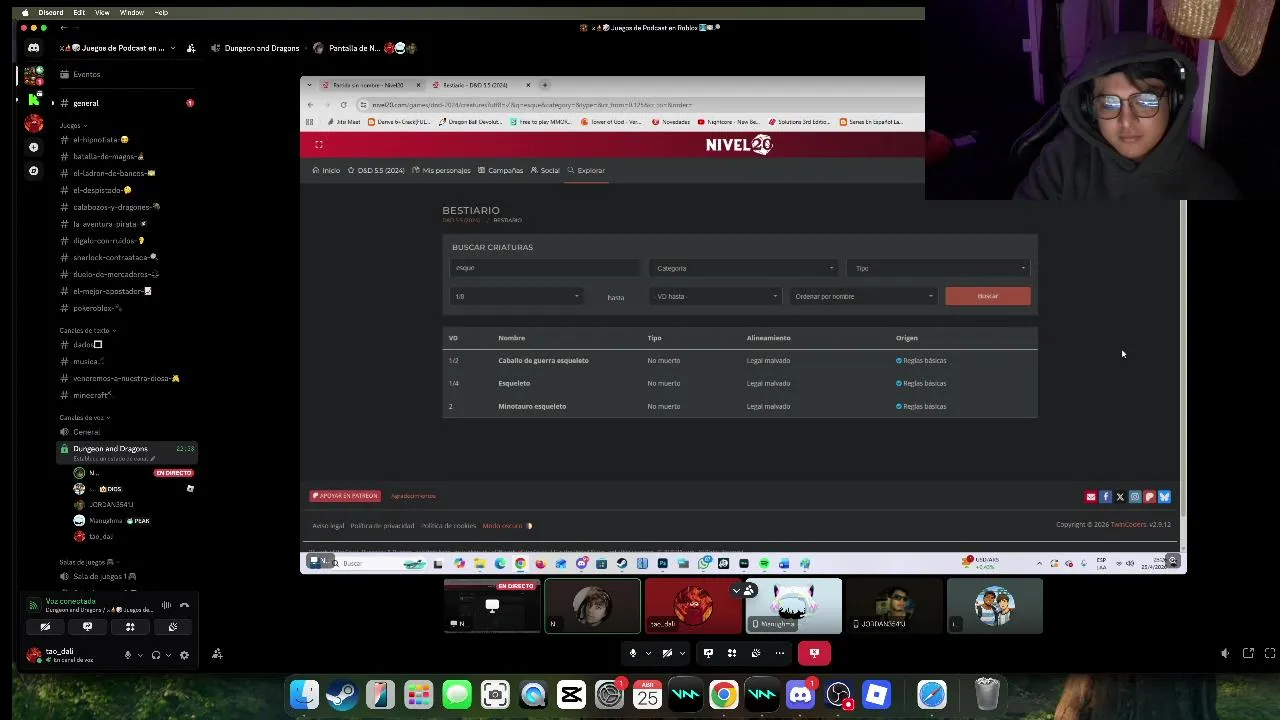Viewport: 1280px width, 720px height.
Task: Open the Categoria dropdown in streamed page
Action: click(743, 268)
